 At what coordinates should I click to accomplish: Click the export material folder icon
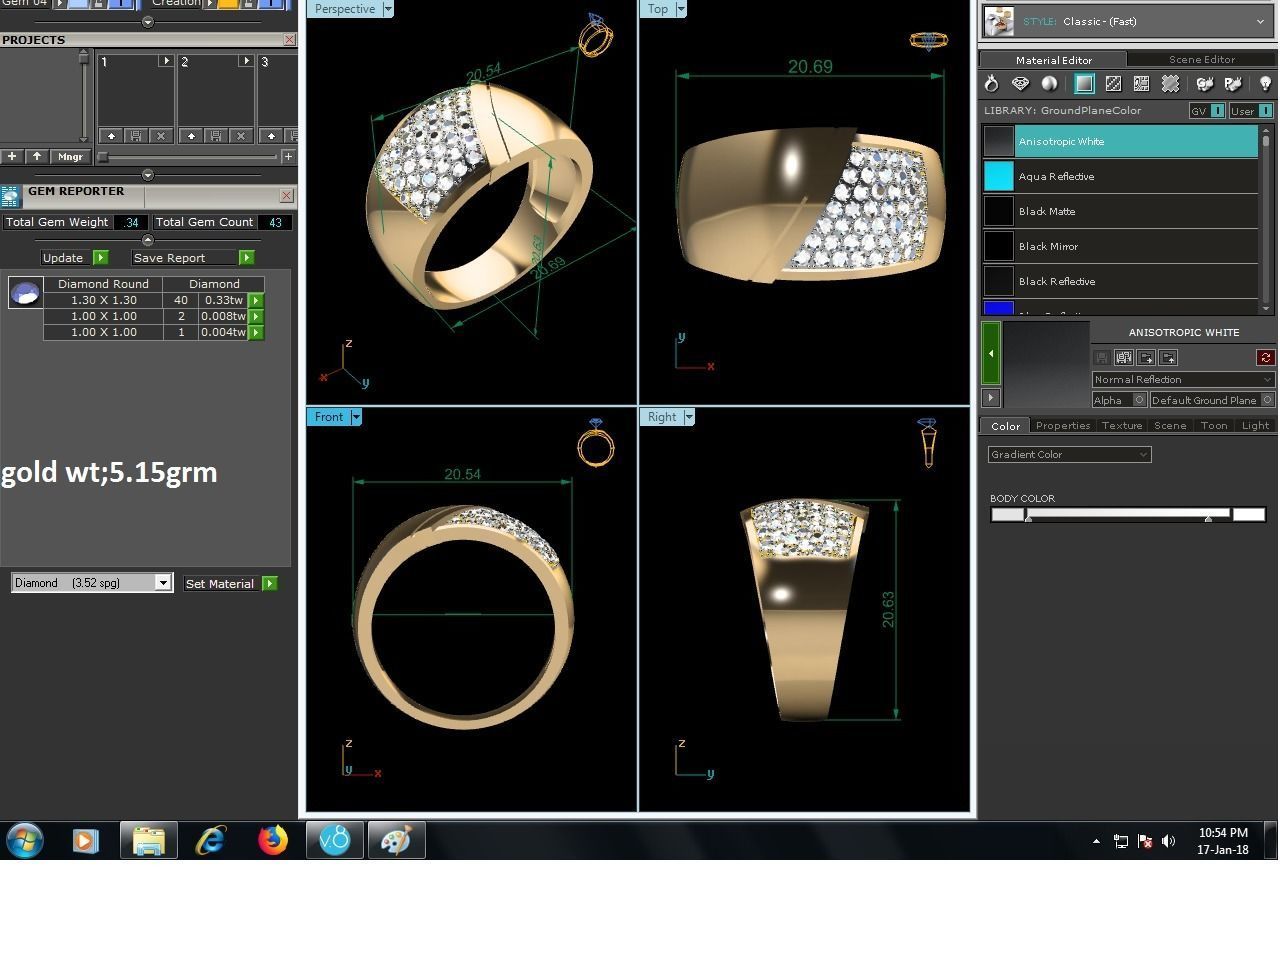tap(1146, 357)
